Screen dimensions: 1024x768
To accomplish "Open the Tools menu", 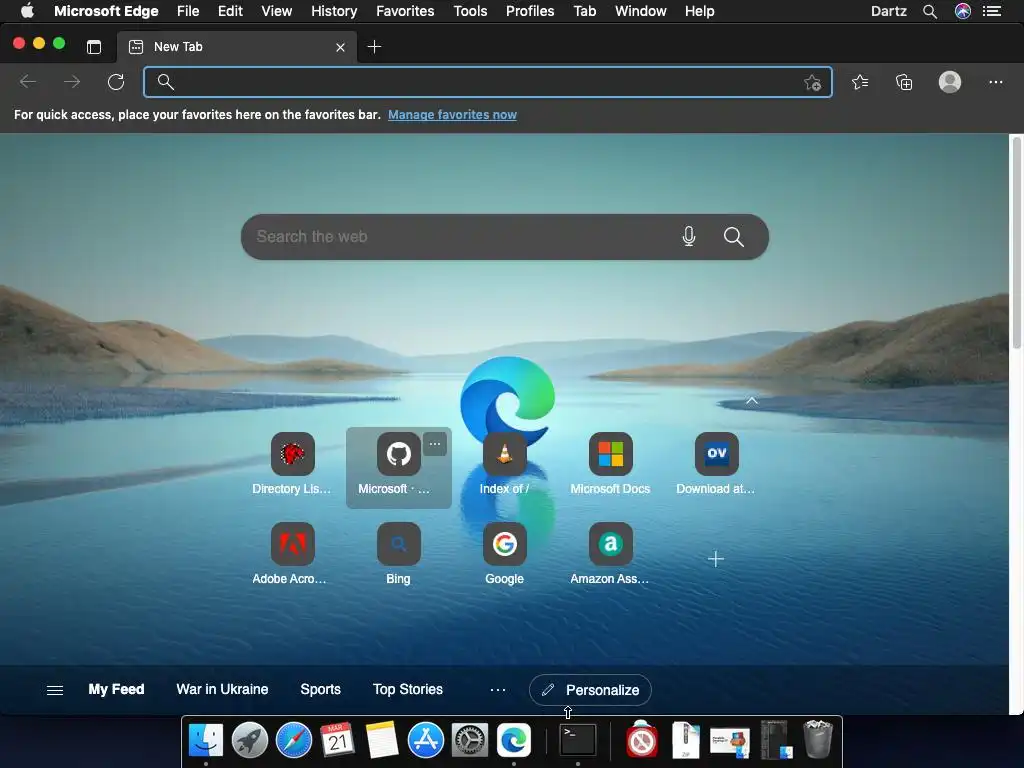I will click(470, 11).
